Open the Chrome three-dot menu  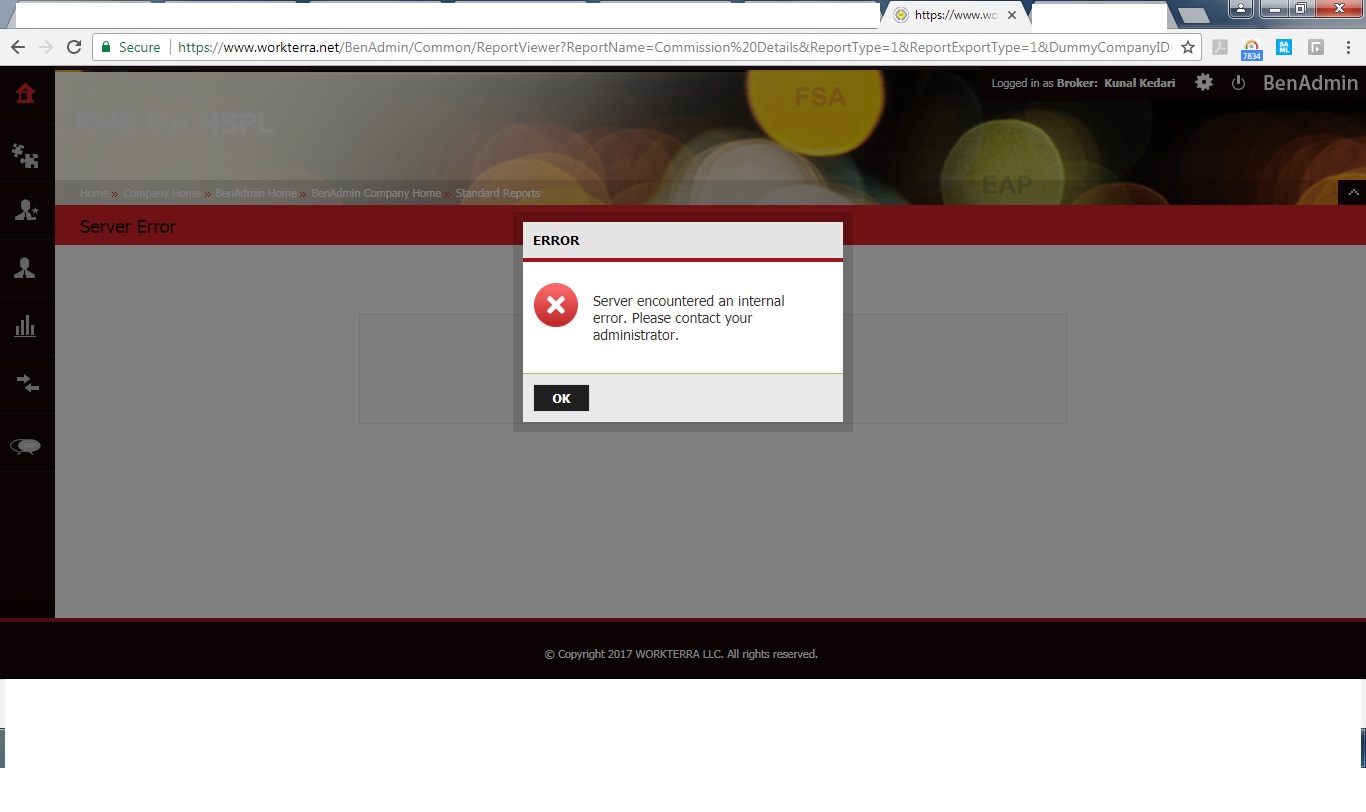pos(1347,47)
